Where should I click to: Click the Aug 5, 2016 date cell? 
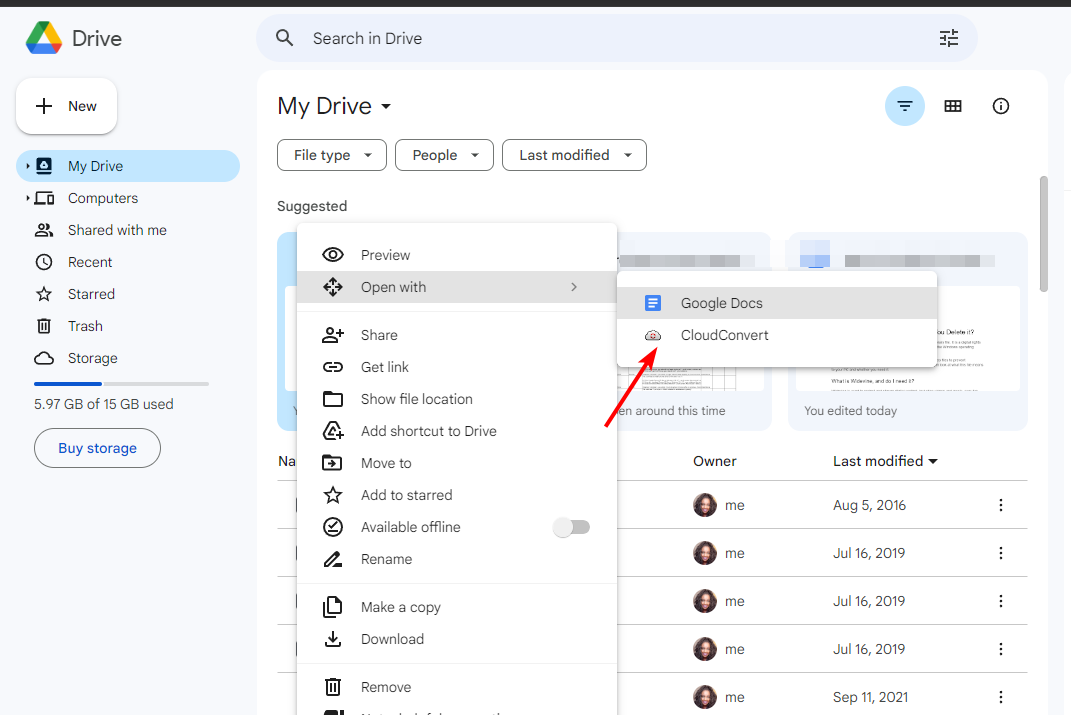[x=869, y=505]
